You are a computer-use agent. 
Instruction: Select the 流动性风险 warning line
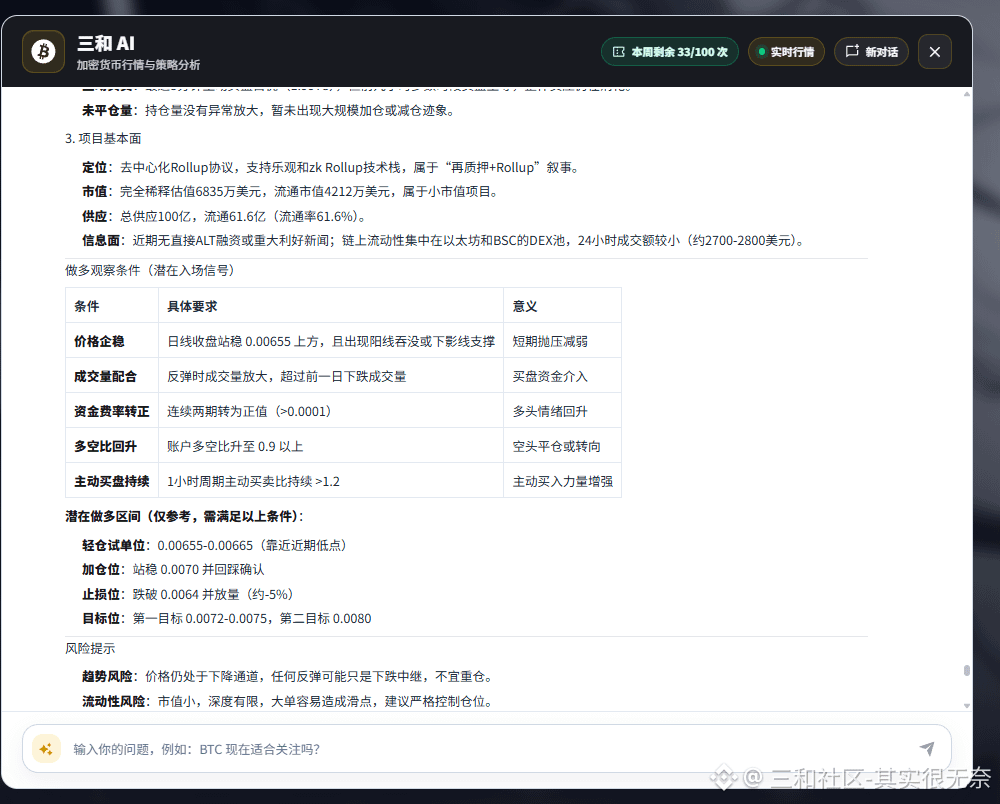tap(289, 701)
